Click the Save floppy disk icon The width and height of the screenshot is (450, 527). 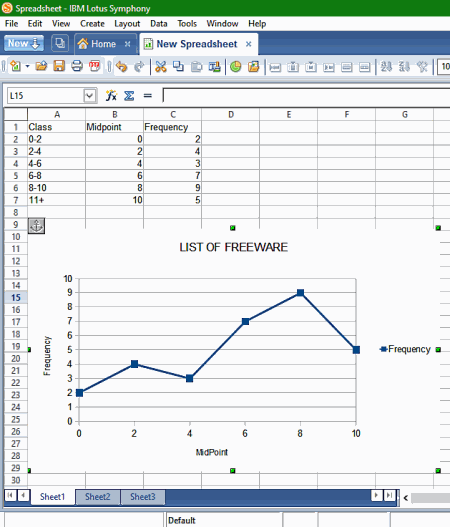(x=59, y=66)
